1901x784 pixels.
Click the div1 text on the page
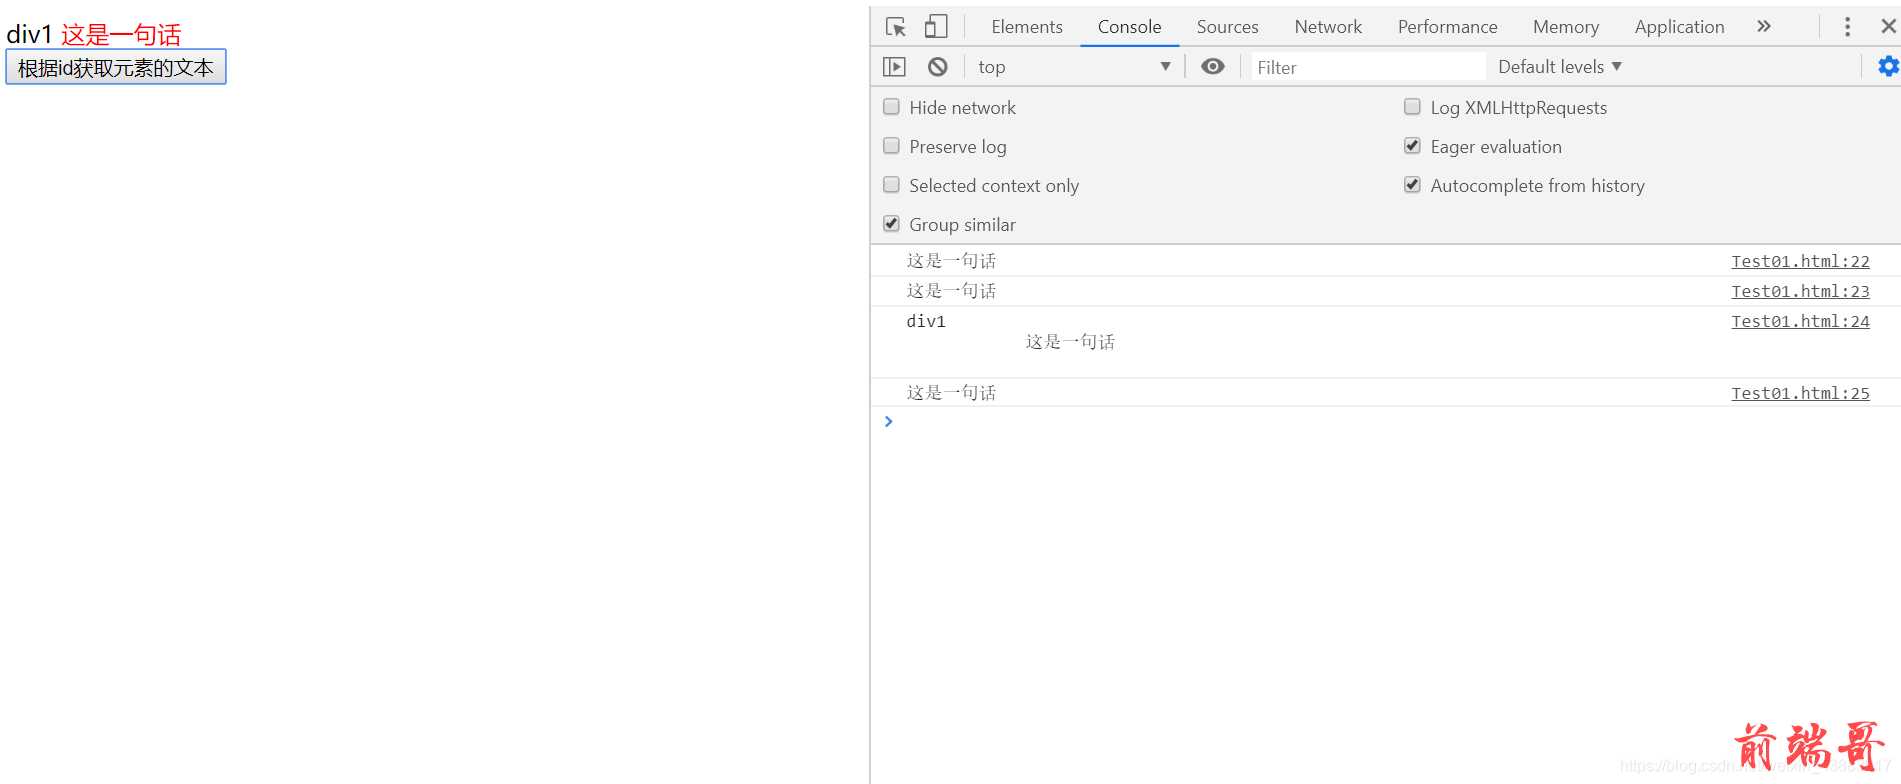(29, 34)
